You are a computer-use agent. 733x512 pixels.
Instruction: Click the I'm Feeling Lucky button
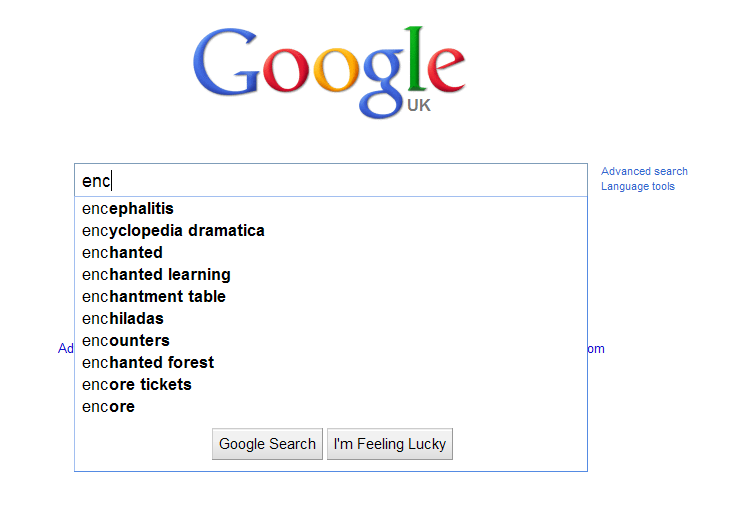[390, 444]
